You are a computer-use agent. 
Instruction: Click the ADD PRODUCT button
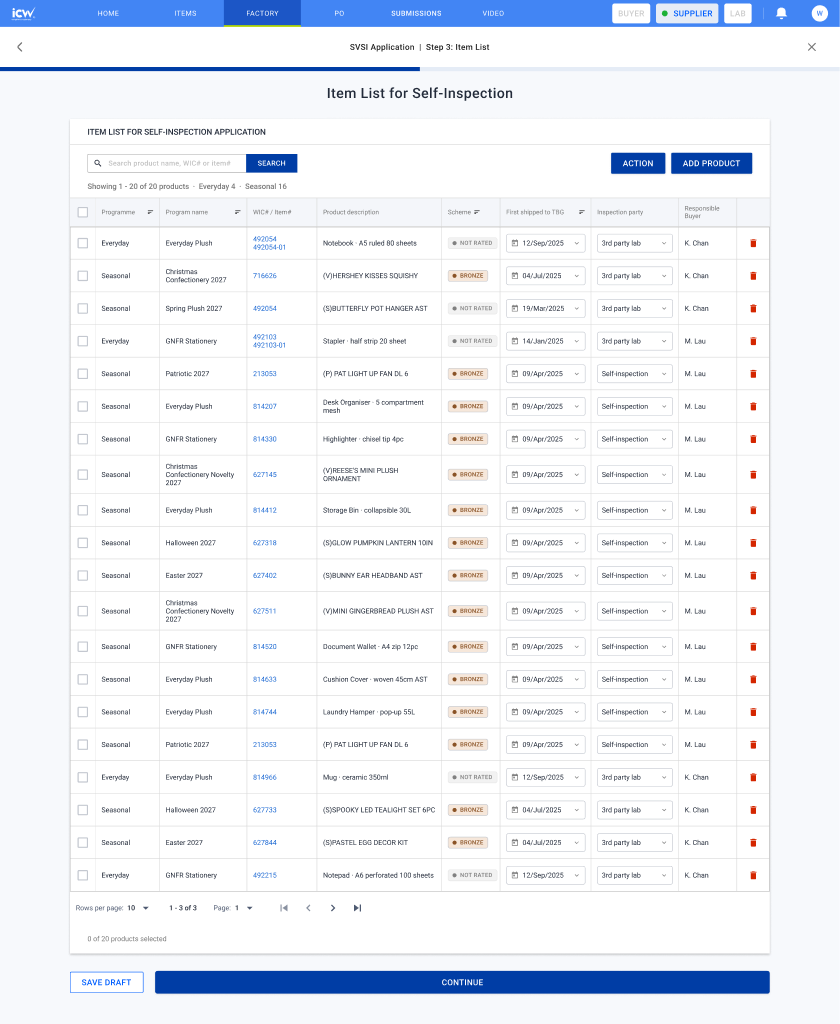[711, 163]
